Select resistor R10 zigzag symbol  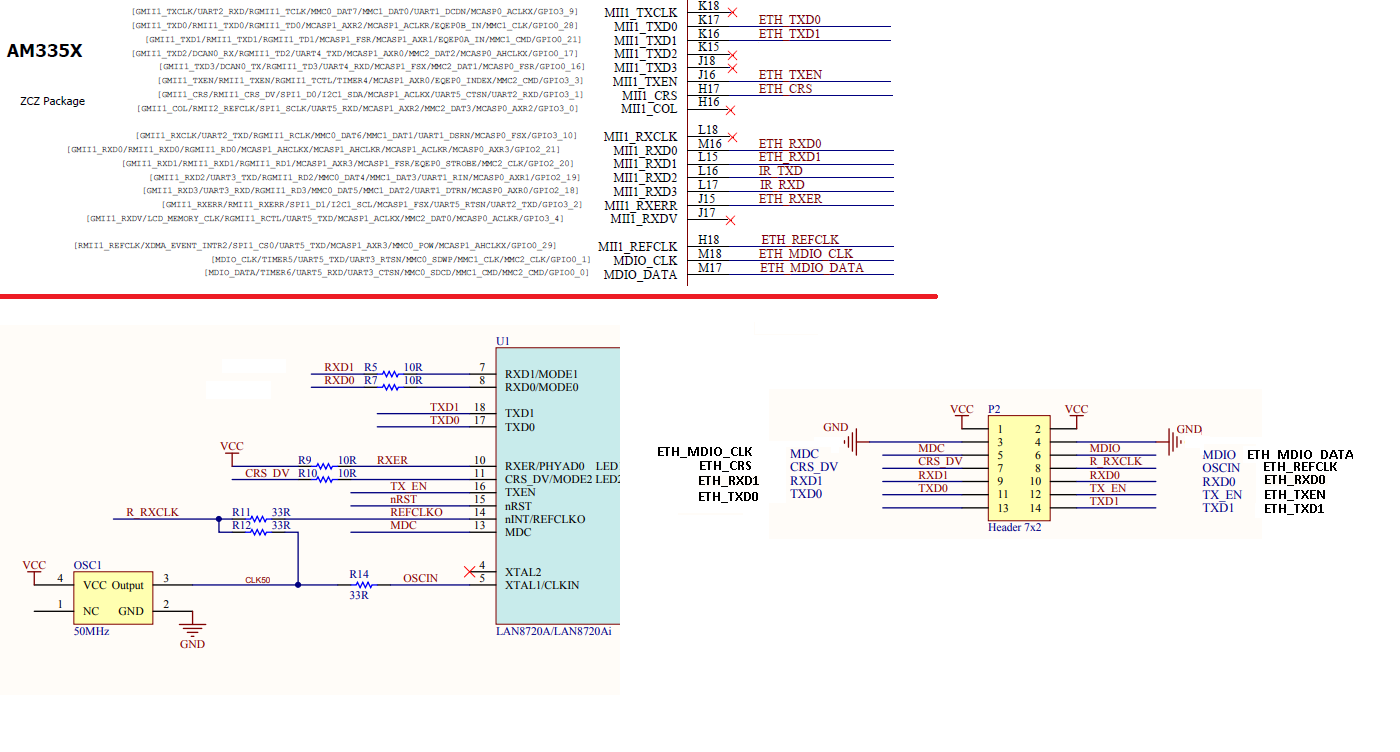tap(324, 480)
